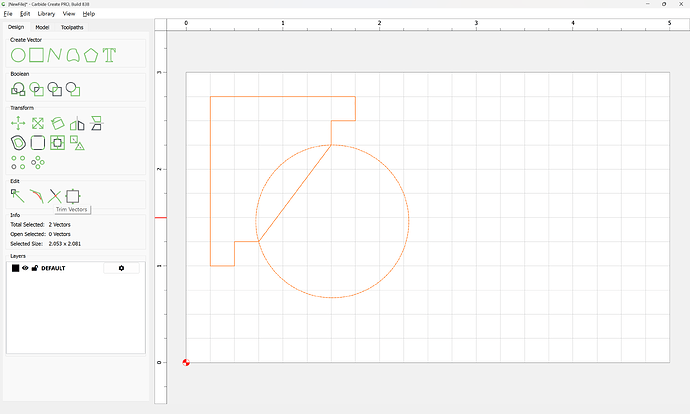Toggle visibility of DEFAULT layer
Screen dimensions: 690x414
click(25, 268)
